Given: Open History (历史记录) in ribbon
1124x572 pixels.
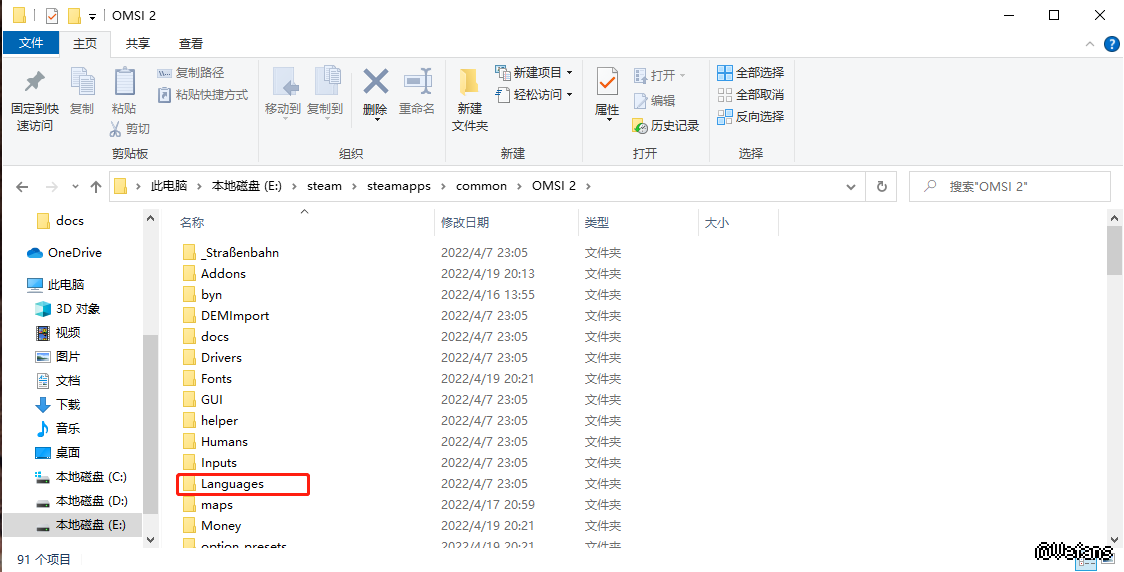Looking at the screenshot, I should [665, 126].
